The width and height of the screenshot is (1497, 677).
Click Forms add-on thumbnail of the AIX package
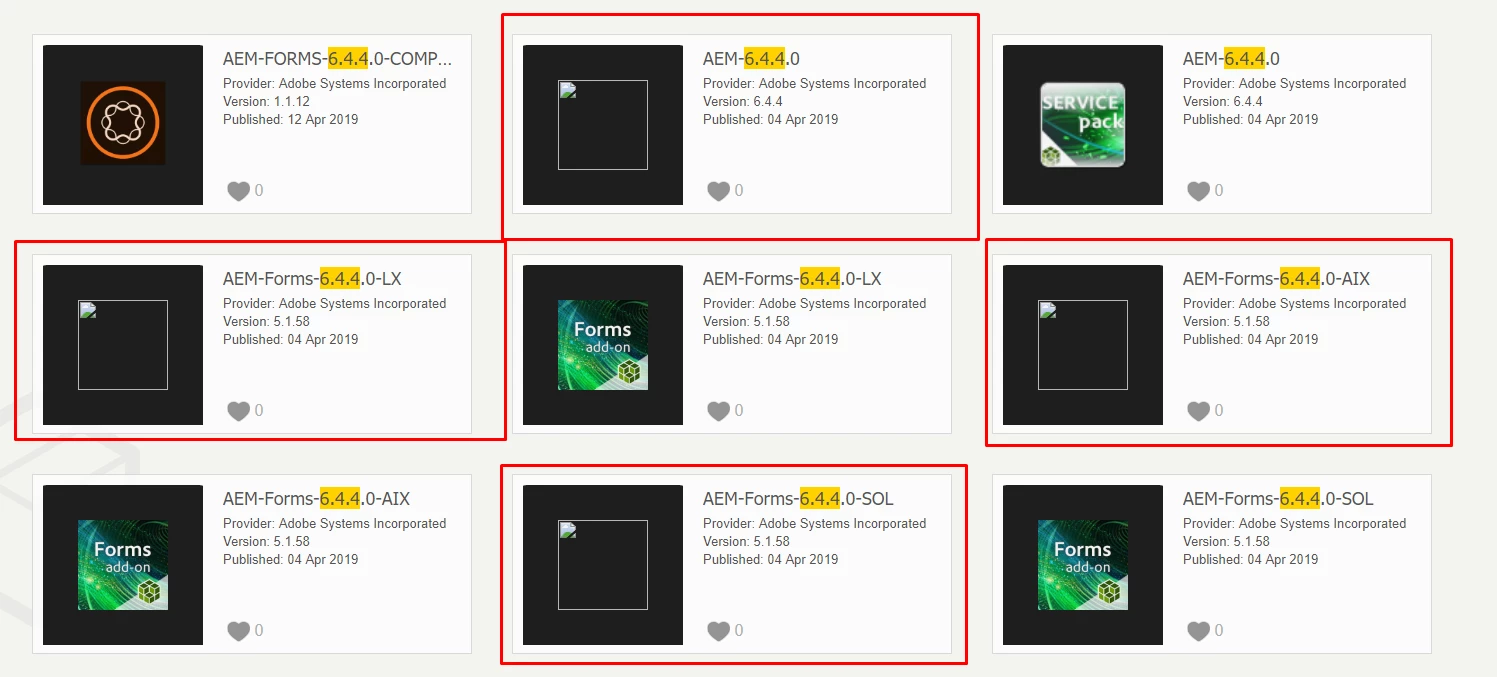123,565
